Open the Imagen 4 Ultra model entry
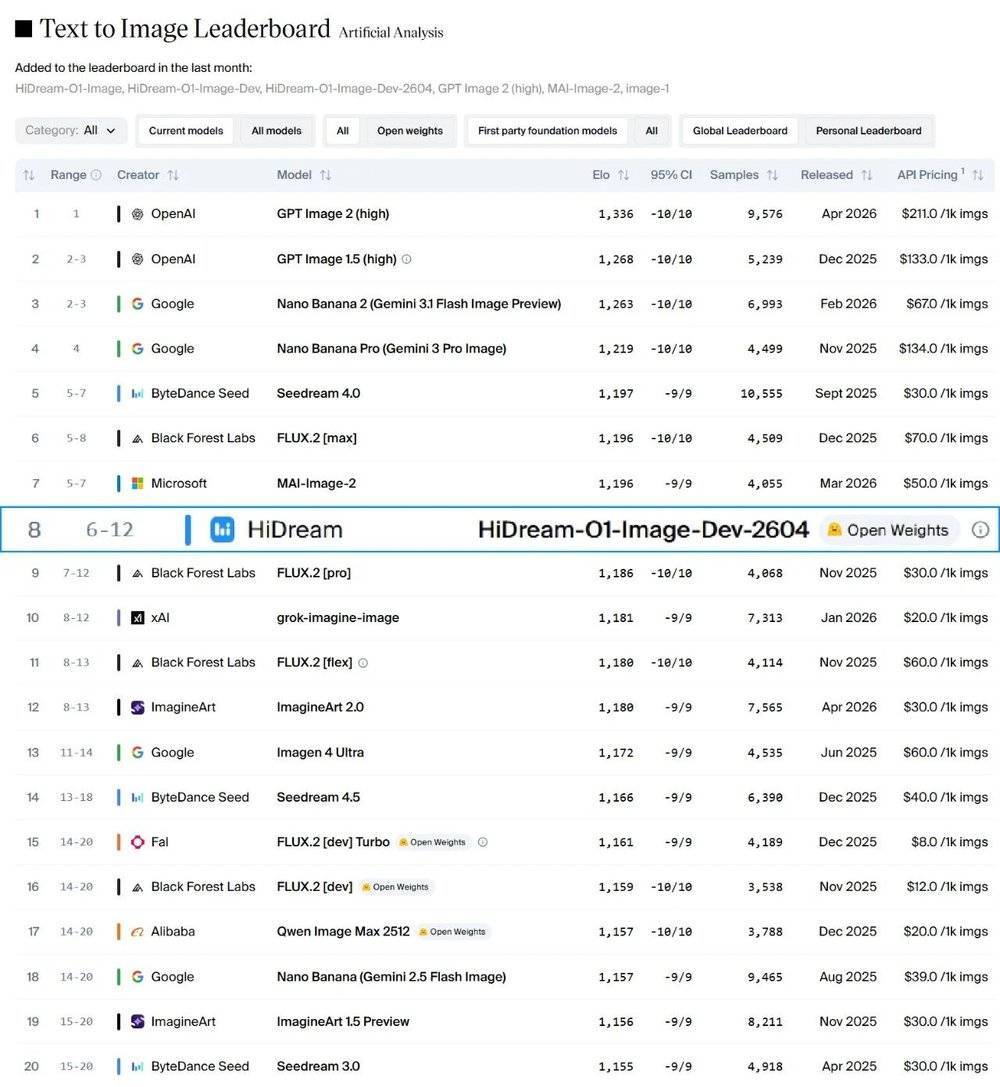 click(x=320, y=752)
